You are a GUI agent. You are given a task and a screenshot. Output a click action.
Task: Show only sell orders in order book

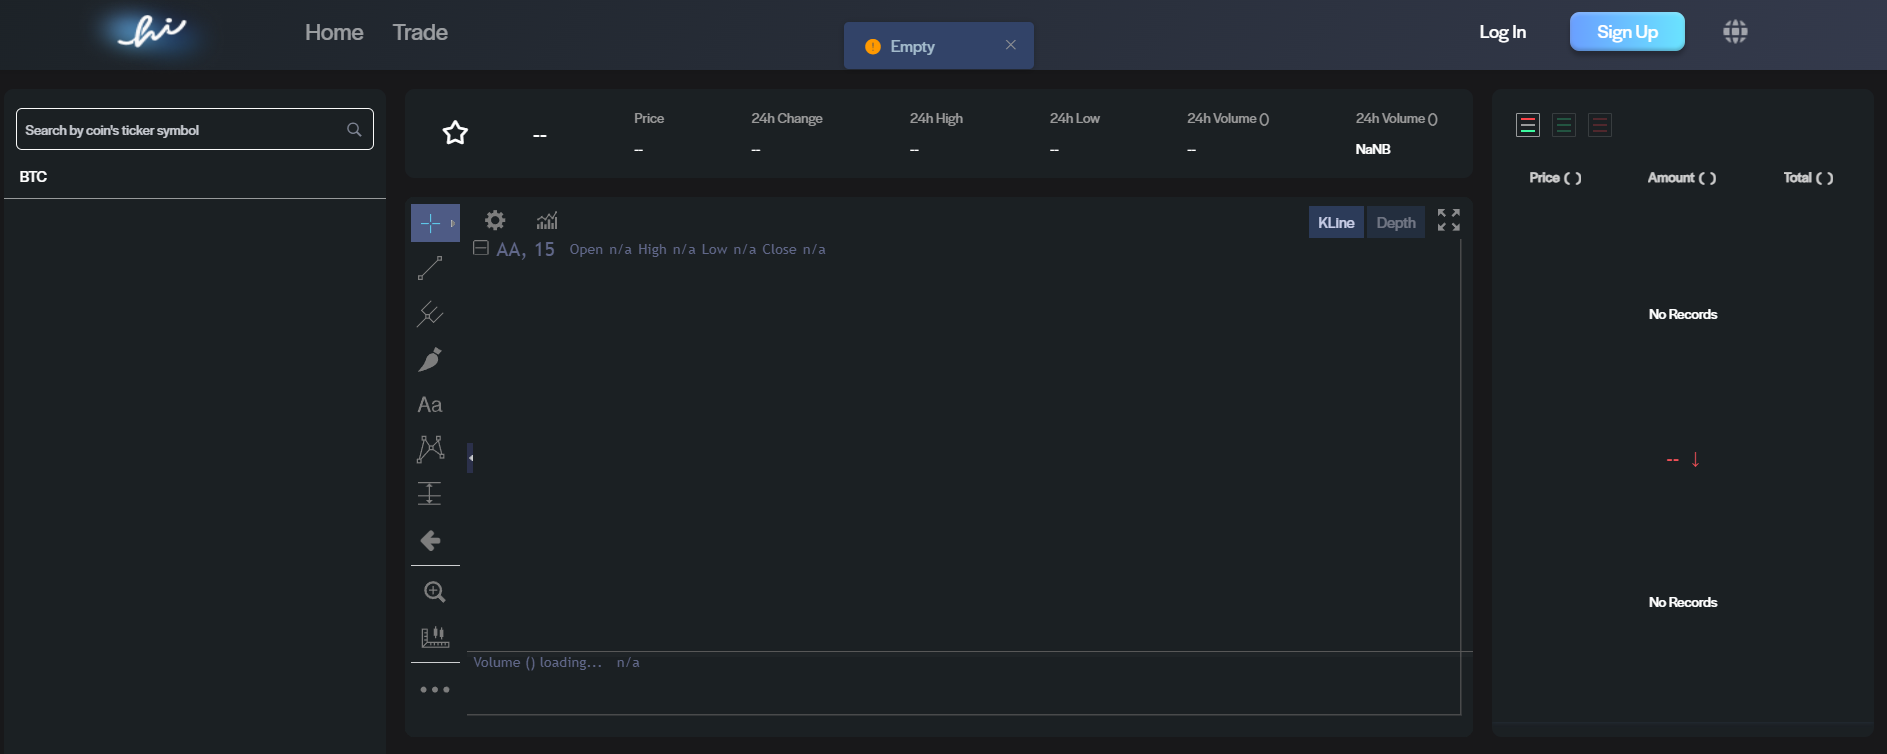(1599, 125)
